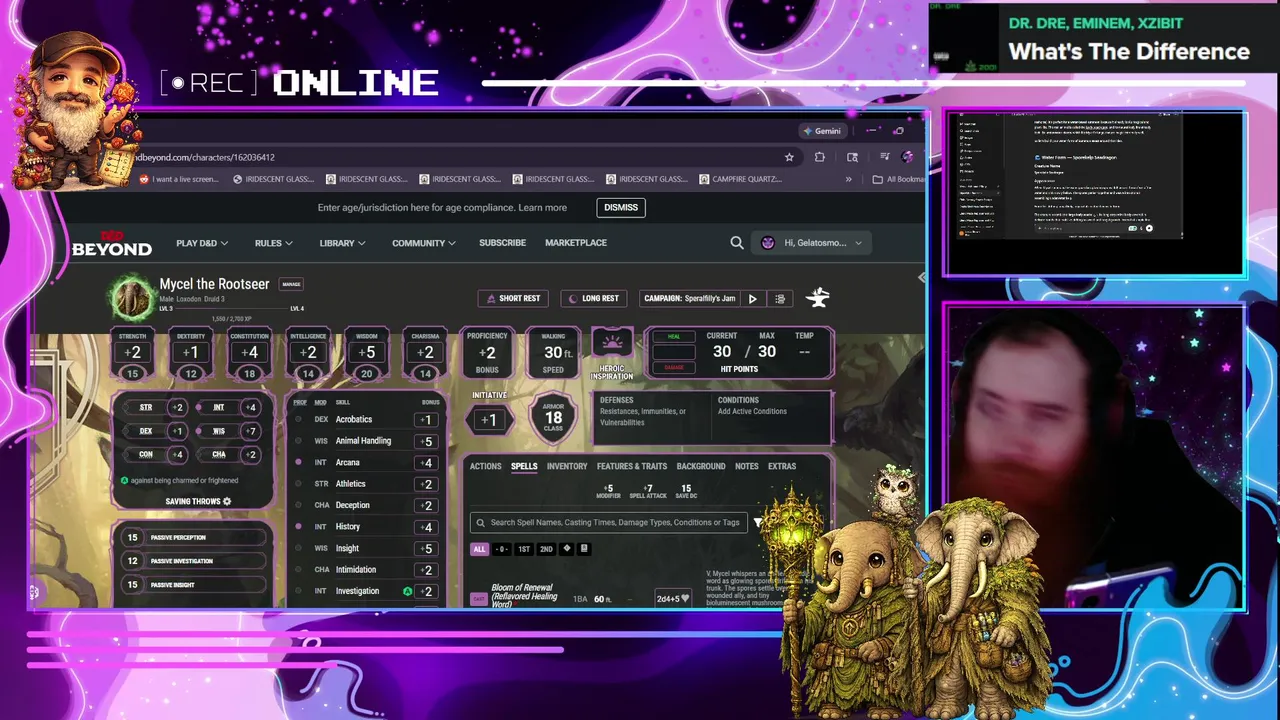
Task: Click the Insight proficiency dot
Action: 298,548
